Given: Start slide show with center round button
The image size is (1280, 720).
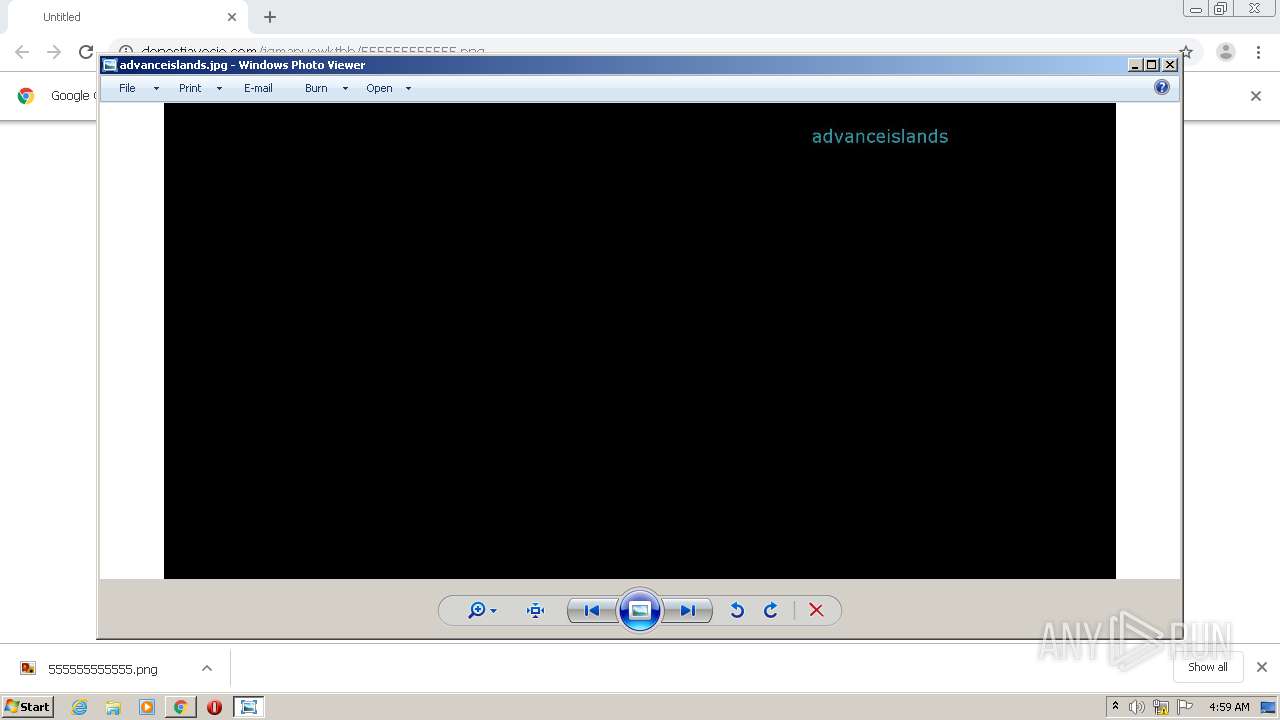Looking at the screenshot, I should tap(640, 610).
